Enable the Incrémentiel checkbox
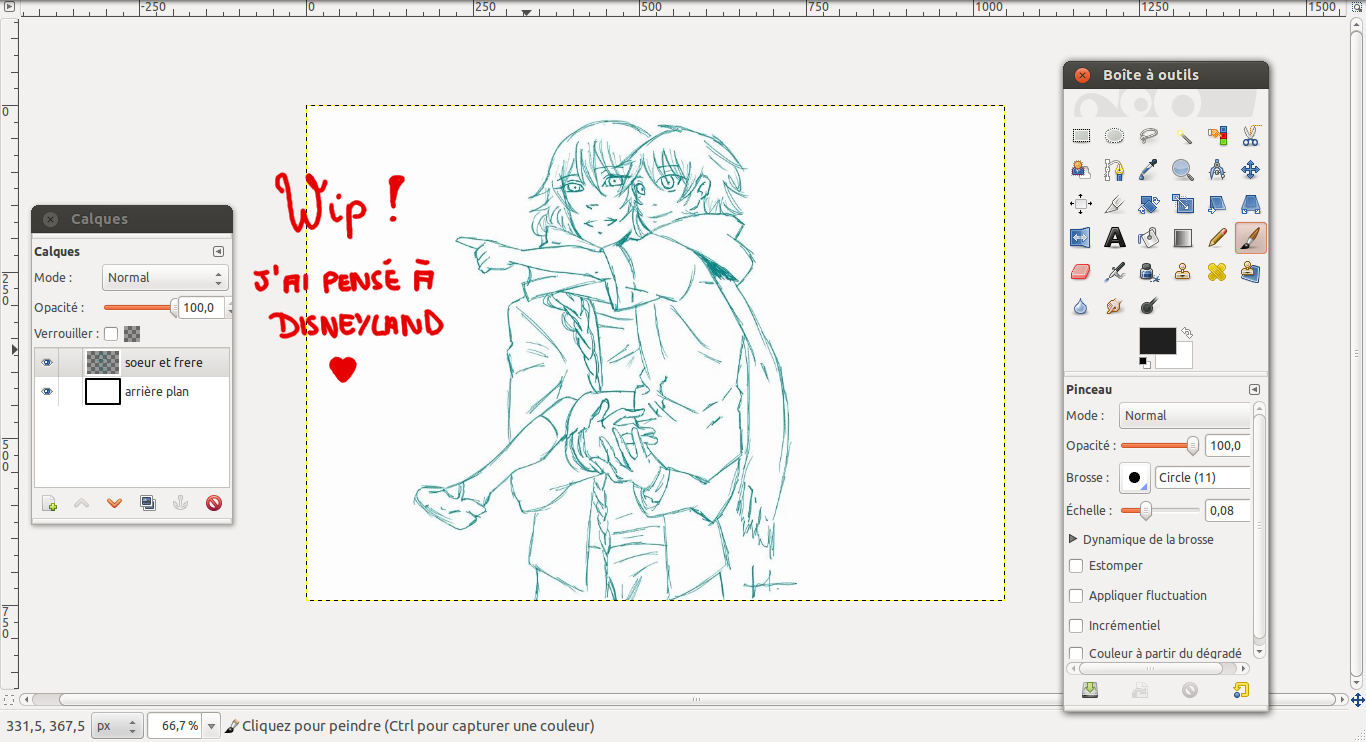1366x742 pixels. pyautogui.click(x=1076, y=626)
